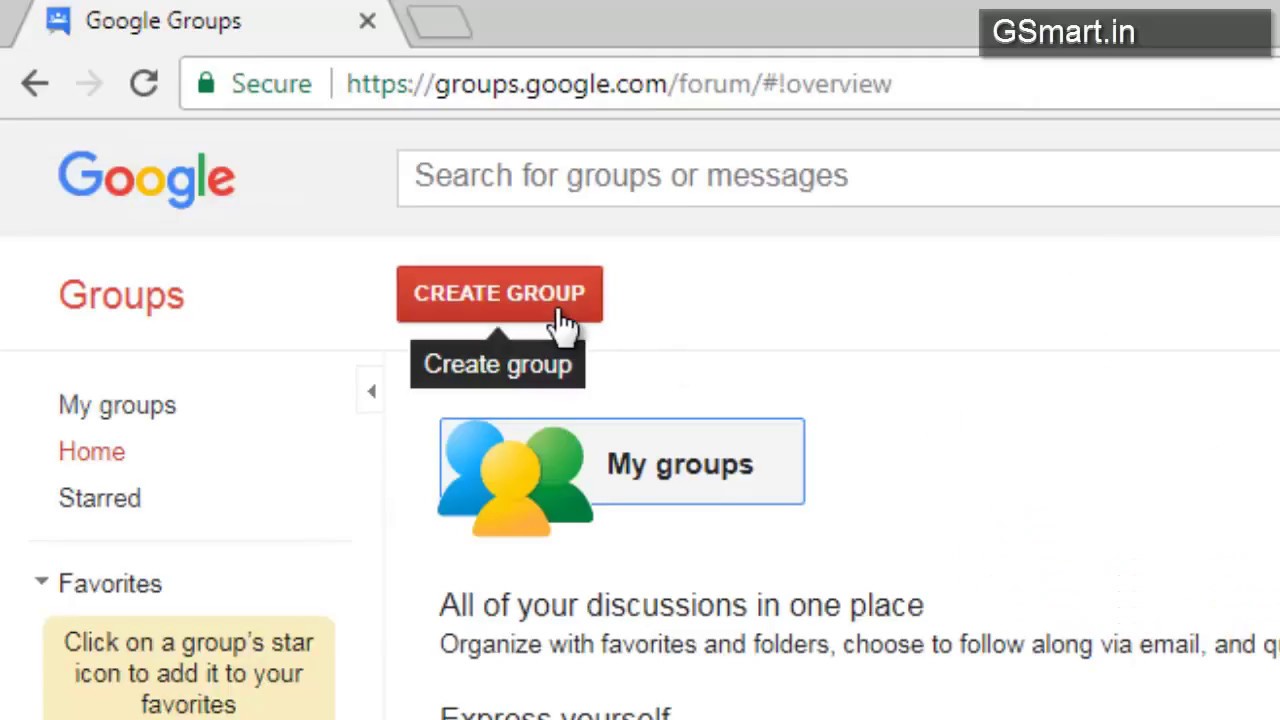Click the browser forward arrow
Viewport: 1280px width, 720px height.
pos(89,84)
